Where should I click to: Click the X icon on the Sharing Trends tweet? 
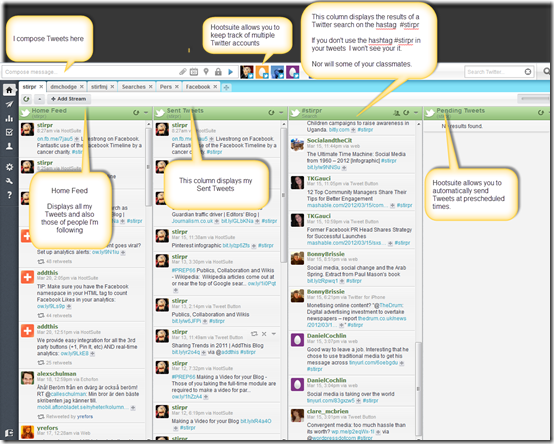point(264,333)
